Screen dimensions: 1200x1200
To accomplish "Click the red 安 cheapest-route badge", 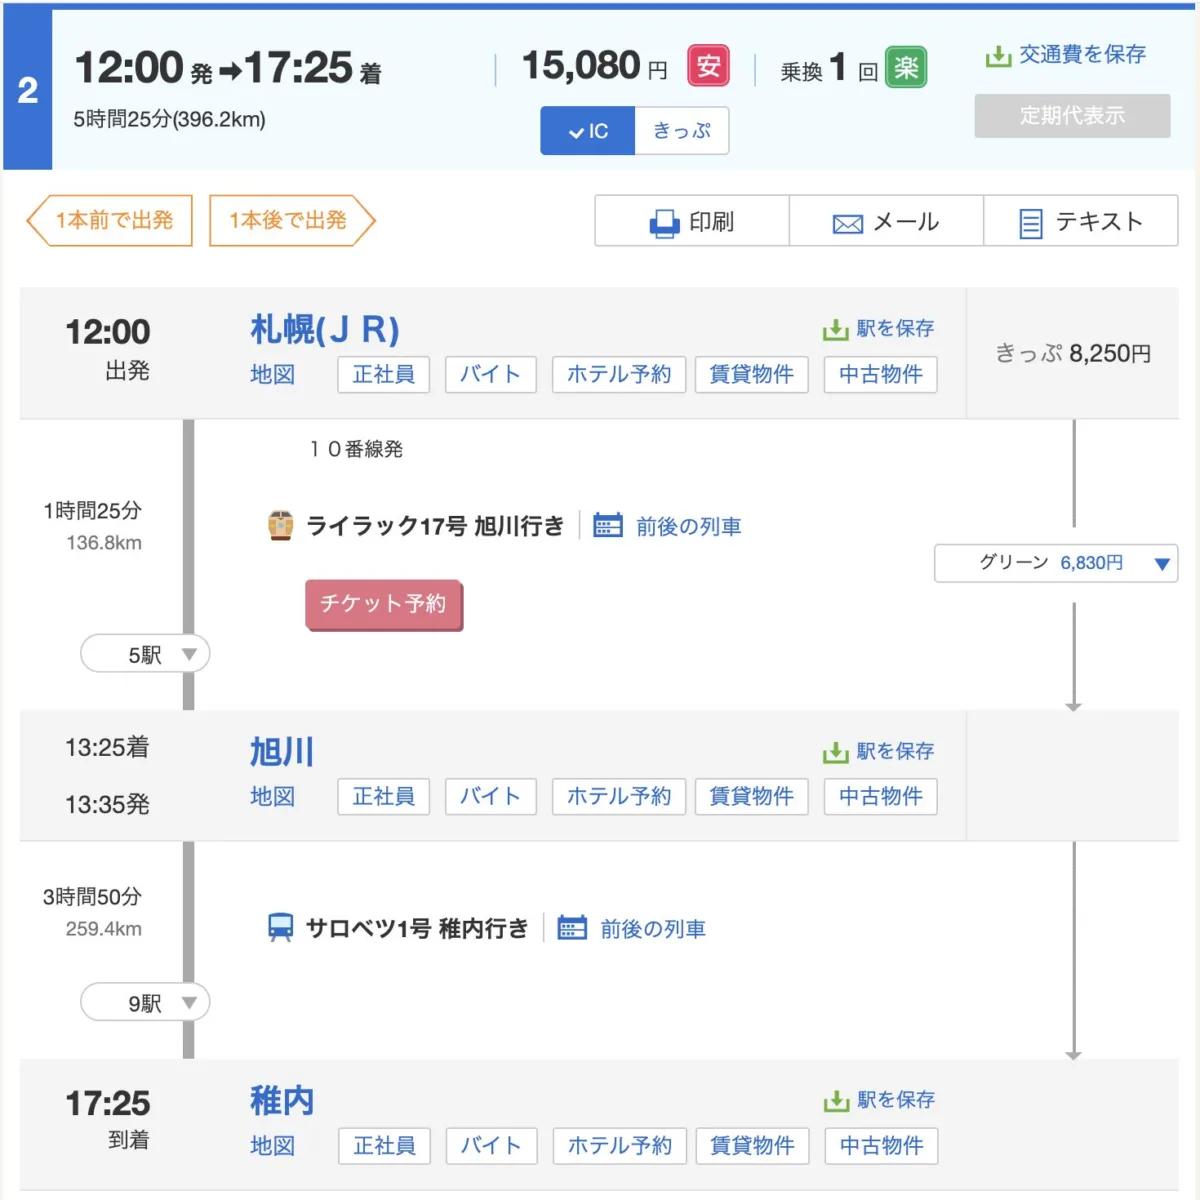I will (708, 67).
